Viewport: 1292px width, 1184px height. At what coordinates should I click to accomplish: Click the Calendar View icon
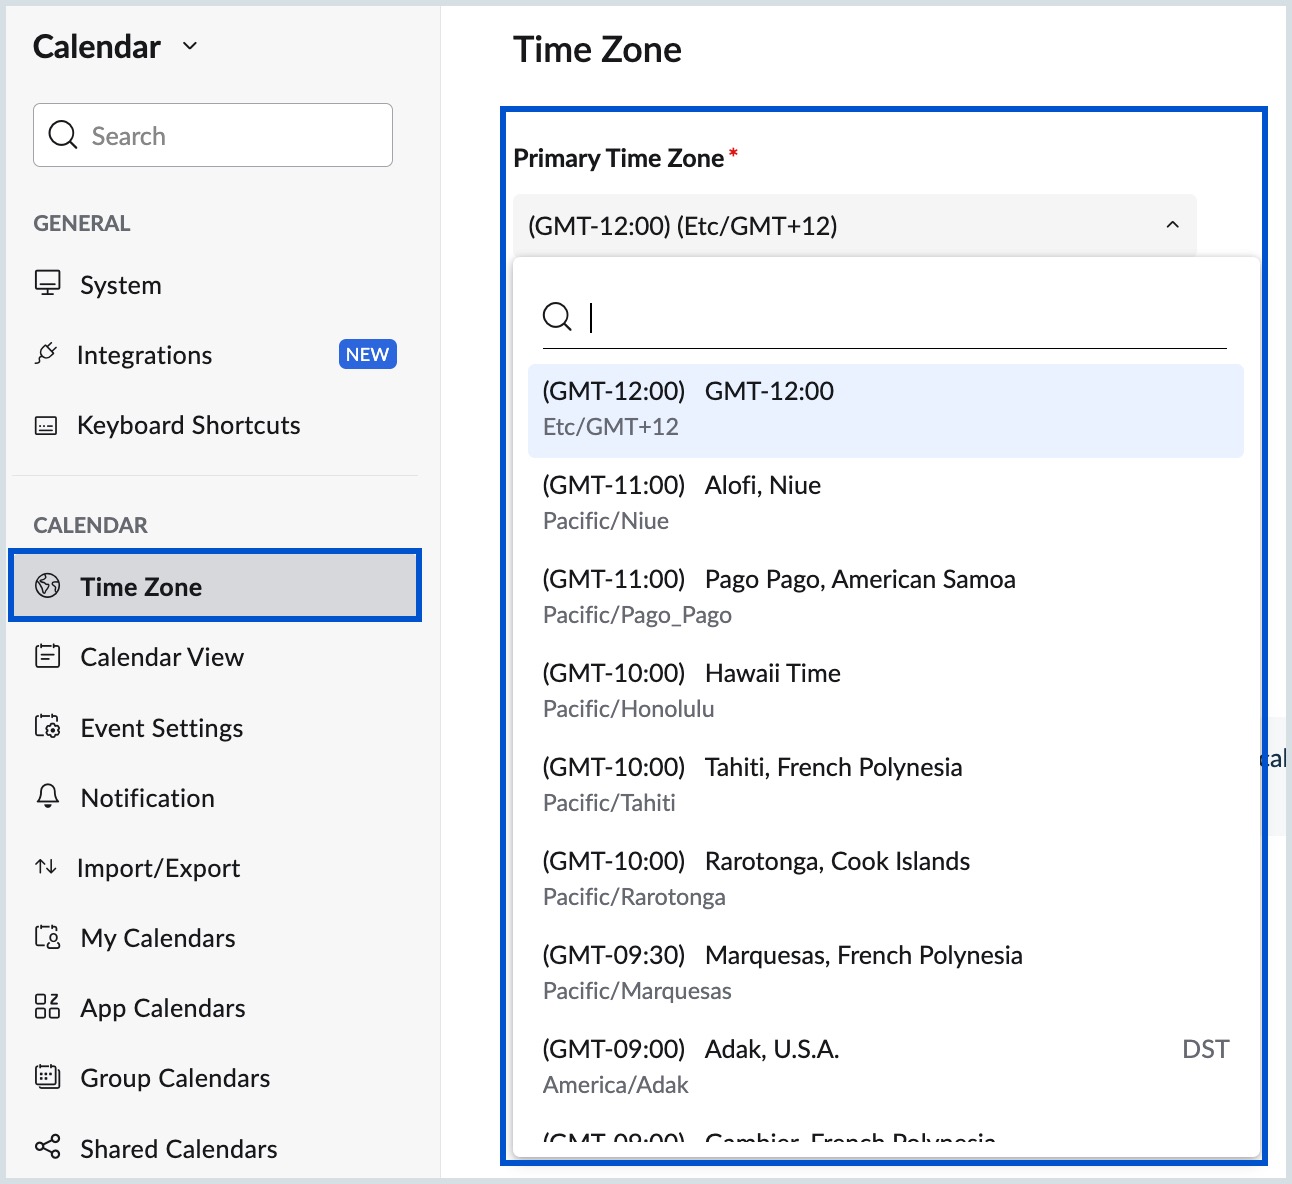pyautogui.click(x=47, y=657)
